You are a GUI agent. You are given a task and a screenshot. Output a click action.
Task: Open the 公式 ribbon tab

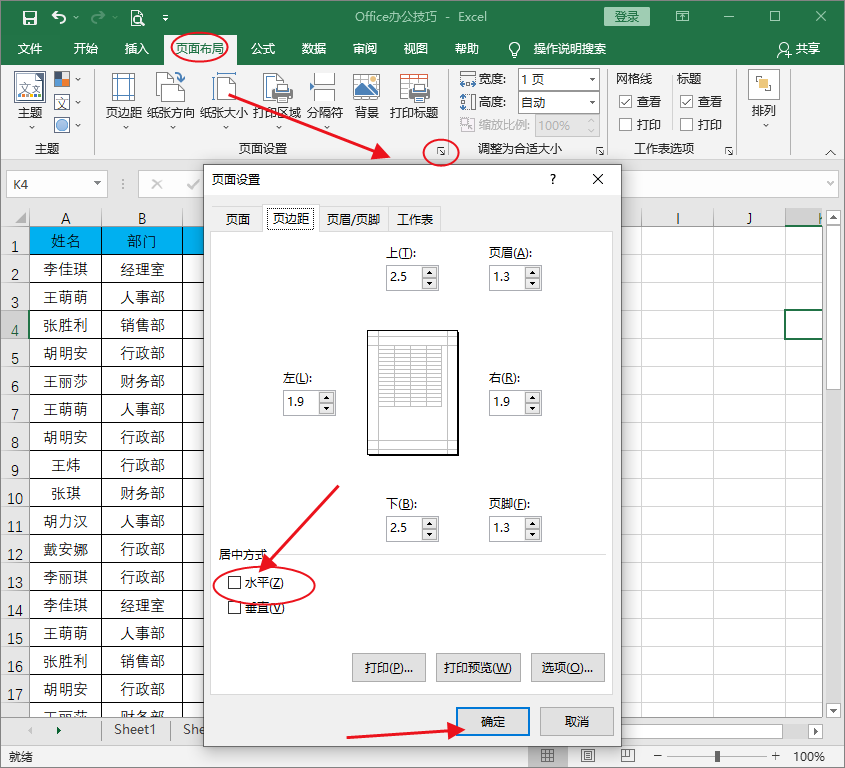263,48
